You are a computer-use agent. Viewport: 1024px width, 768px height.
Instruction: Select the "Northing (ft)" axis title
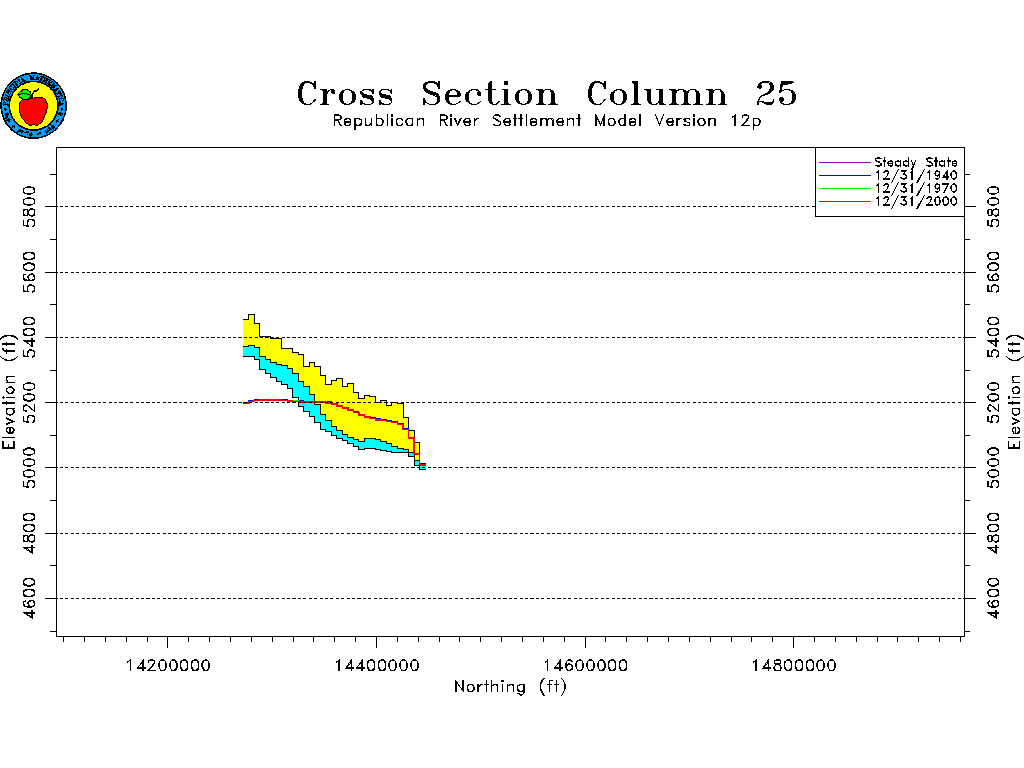tap(510, 687)
